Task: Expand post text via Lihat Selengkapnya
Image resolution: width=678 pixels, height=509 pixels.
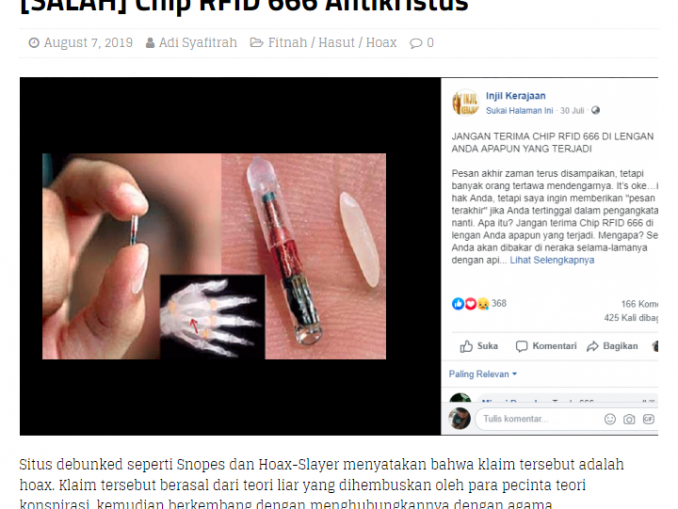Action: click(x=552, y=260)
